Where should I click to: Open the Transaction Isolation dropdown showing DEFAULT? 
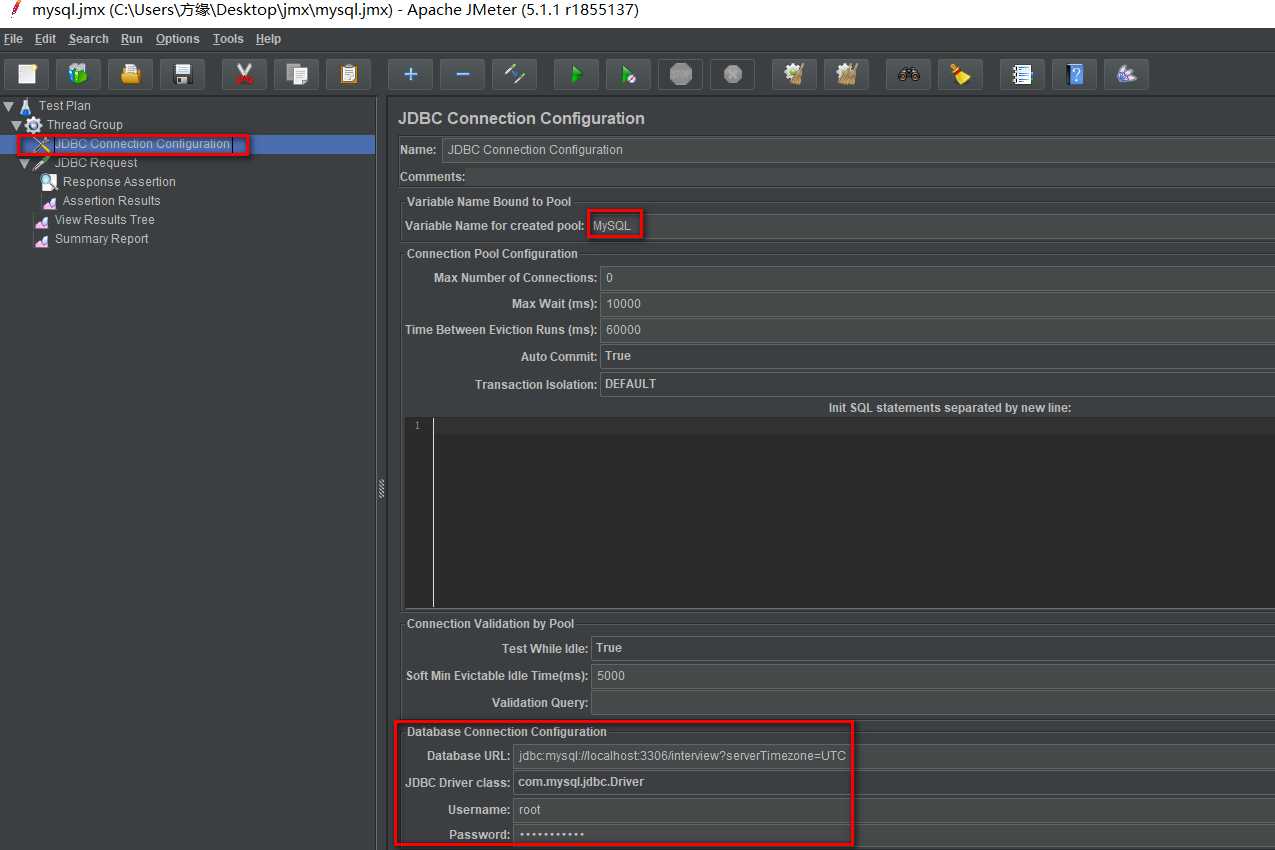(937, 384)
